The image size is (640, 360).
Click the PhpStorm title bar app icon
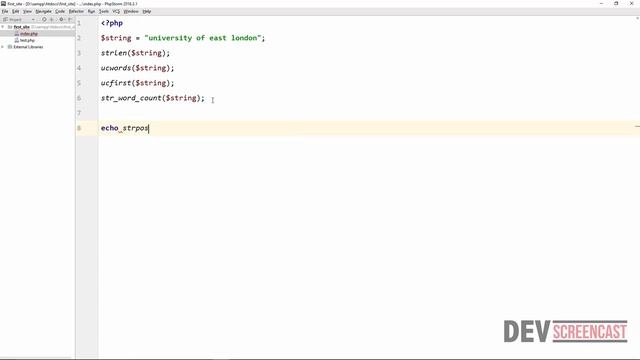pyautogui.click(x=3, y=4)
